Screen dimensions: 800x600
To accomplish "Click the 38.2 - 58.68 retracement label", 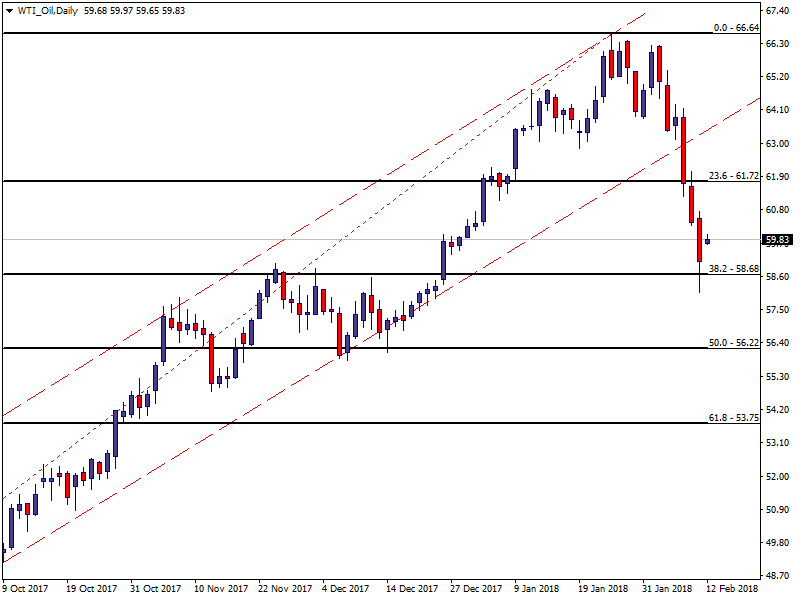I will coord(734,268).
